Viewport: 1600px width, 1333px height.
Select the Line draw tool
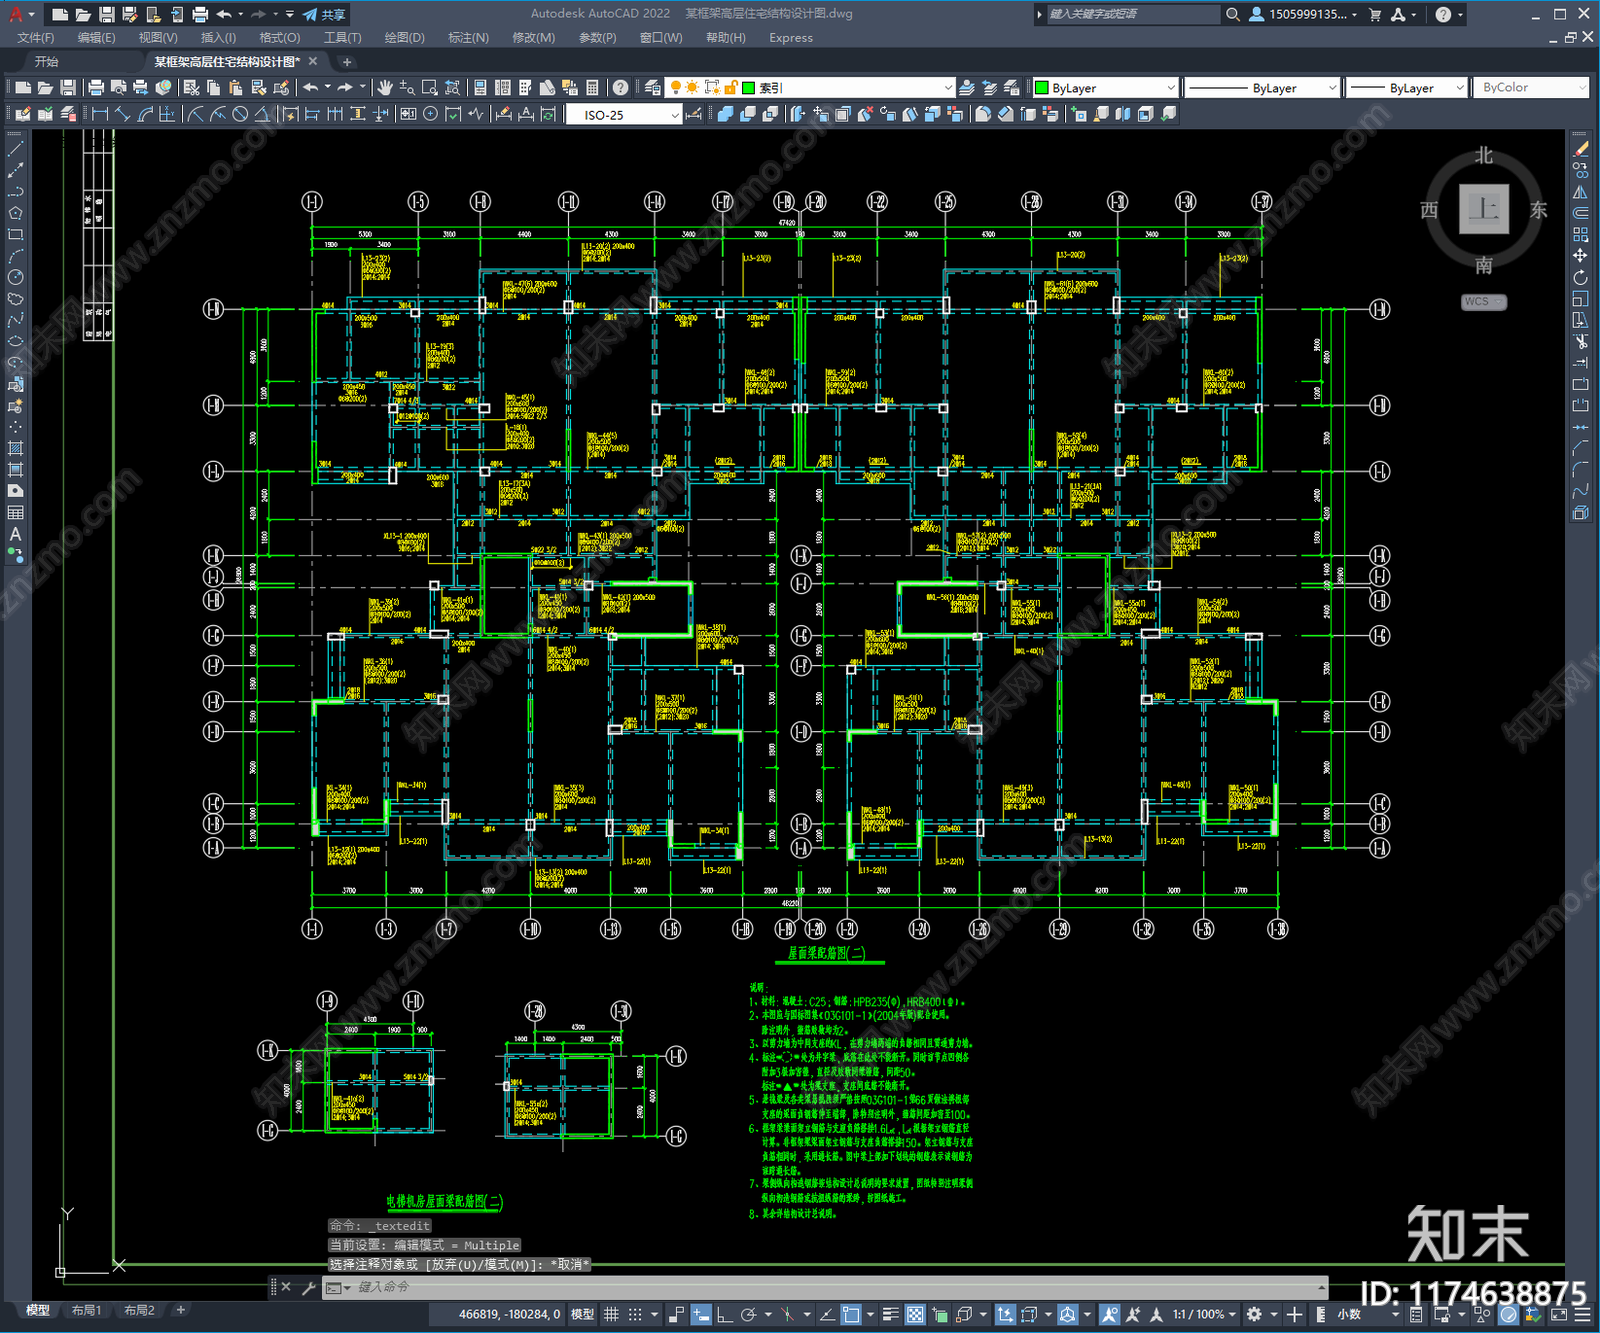click(x=15, y=148)
